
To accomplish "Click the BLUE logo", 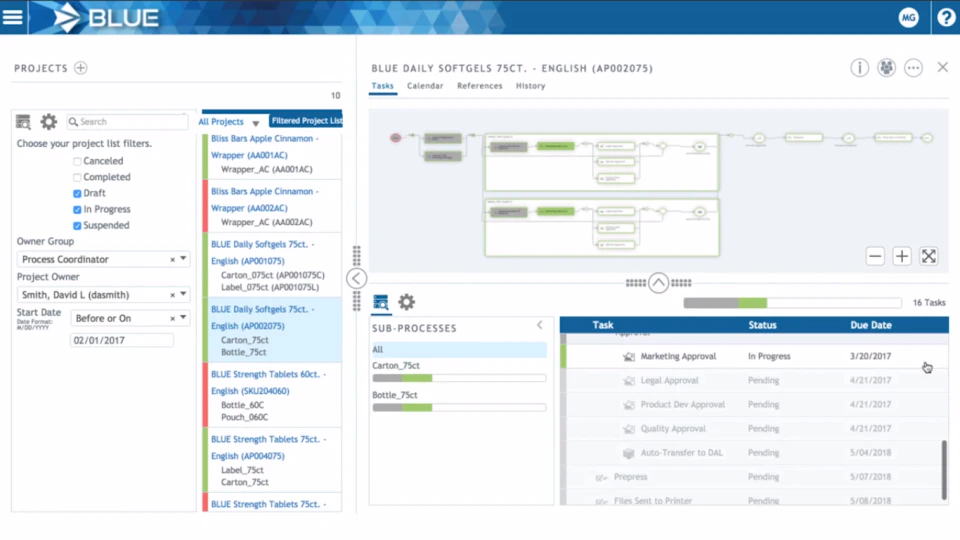I will click(107, 17).
